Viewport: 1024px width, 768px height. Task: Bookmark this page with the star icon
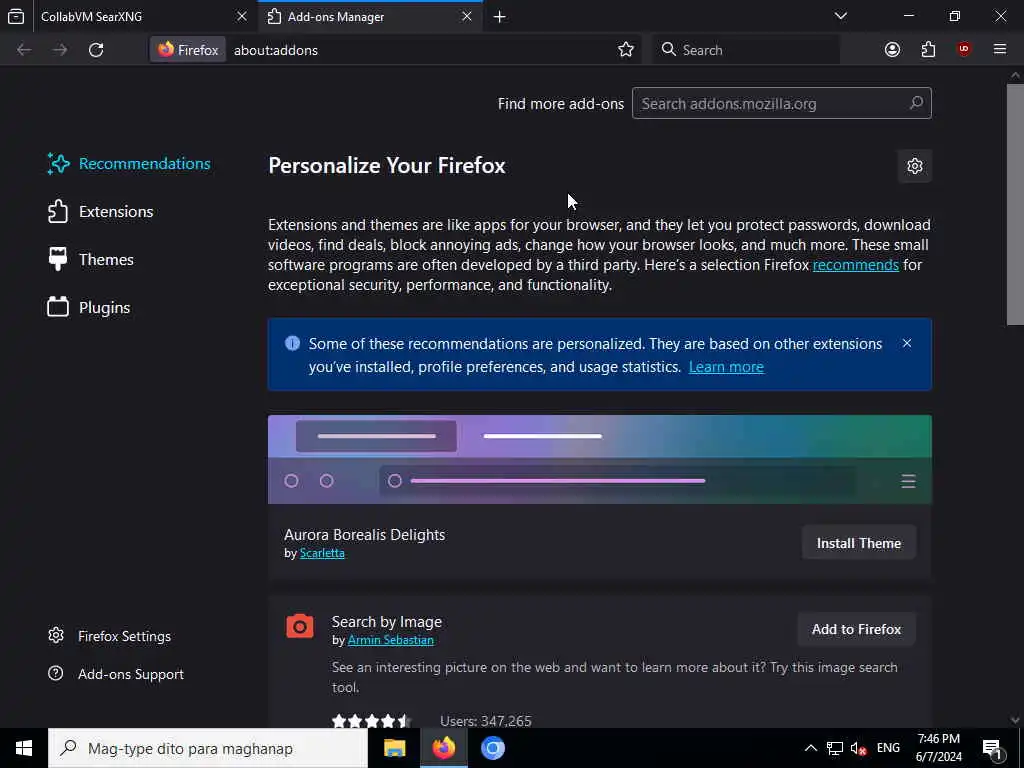tap(626, 50)
